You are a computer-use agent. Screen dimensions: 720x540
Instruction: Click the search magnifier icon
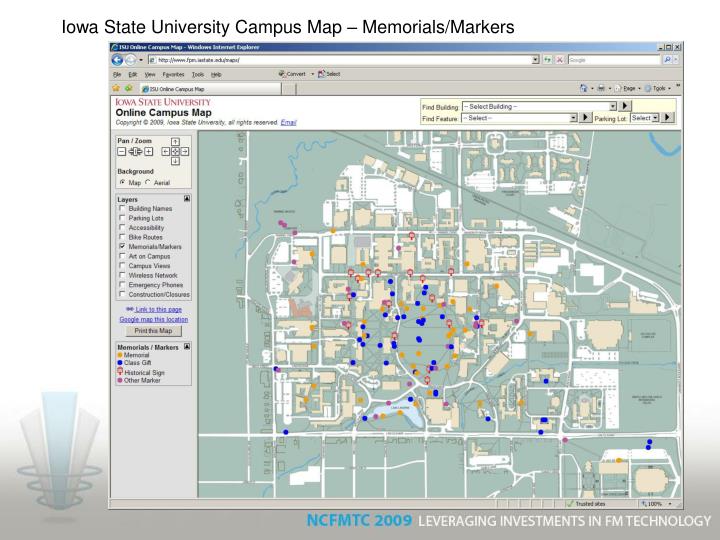[x=667, y=60]
